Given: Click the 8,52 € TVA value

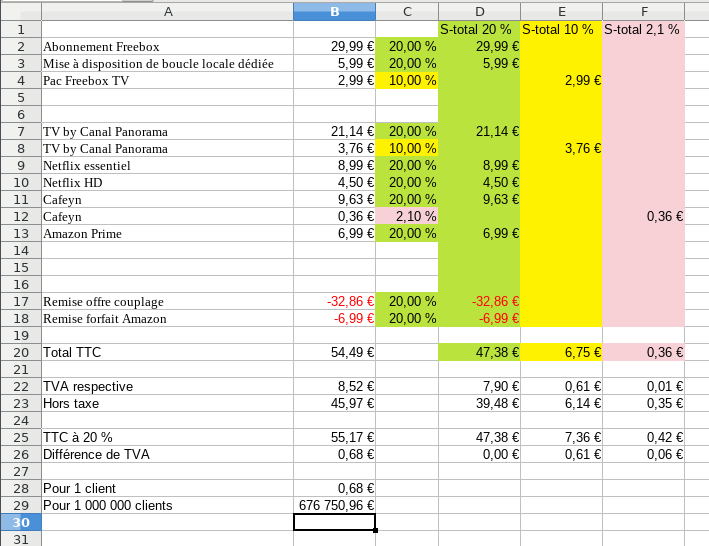Looking at the screenshot, I should [334, 386].
